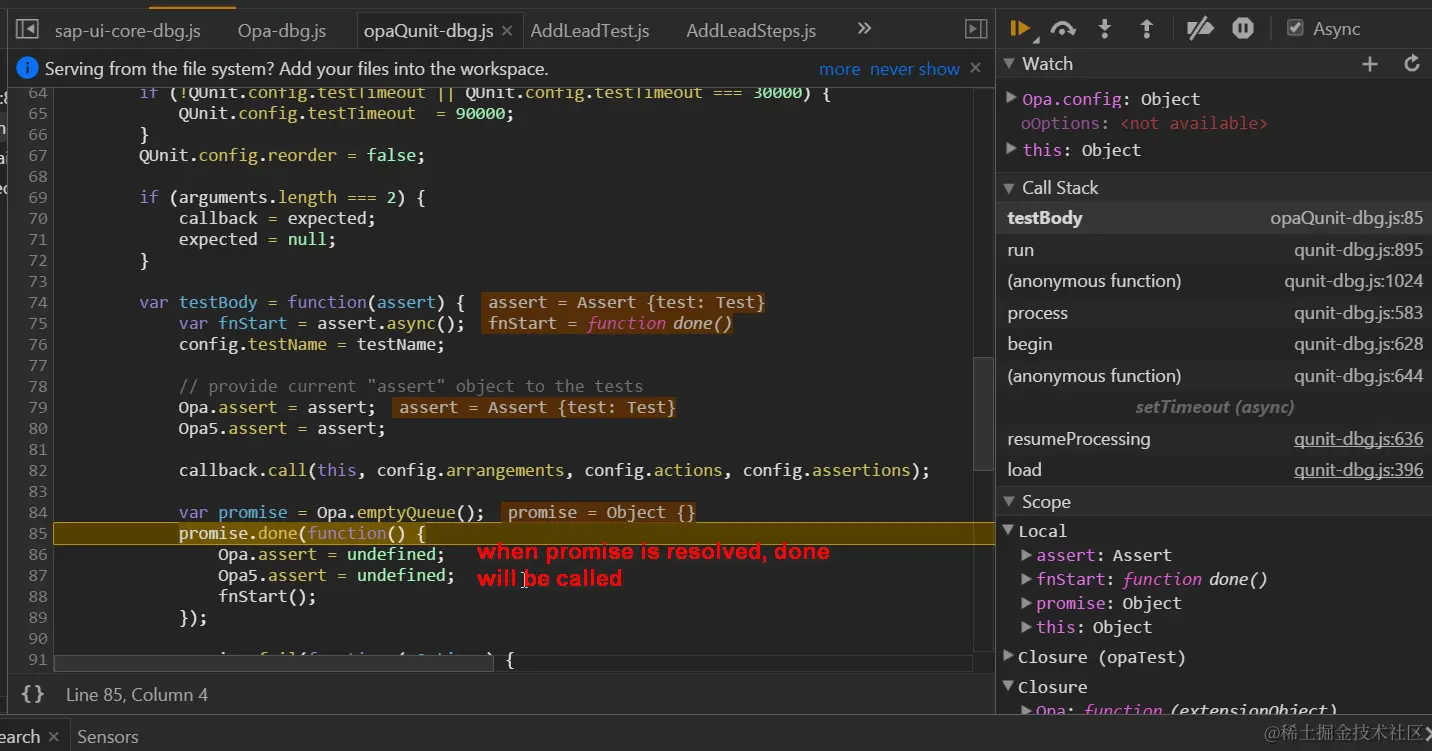Enable or disable the Async checkbox

tap(1295, 29)
